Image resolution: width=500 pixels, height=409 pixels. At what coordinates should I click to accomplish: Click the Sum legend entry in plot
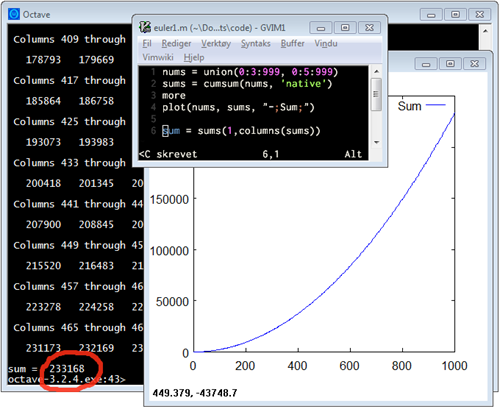(x=421, y=106)
